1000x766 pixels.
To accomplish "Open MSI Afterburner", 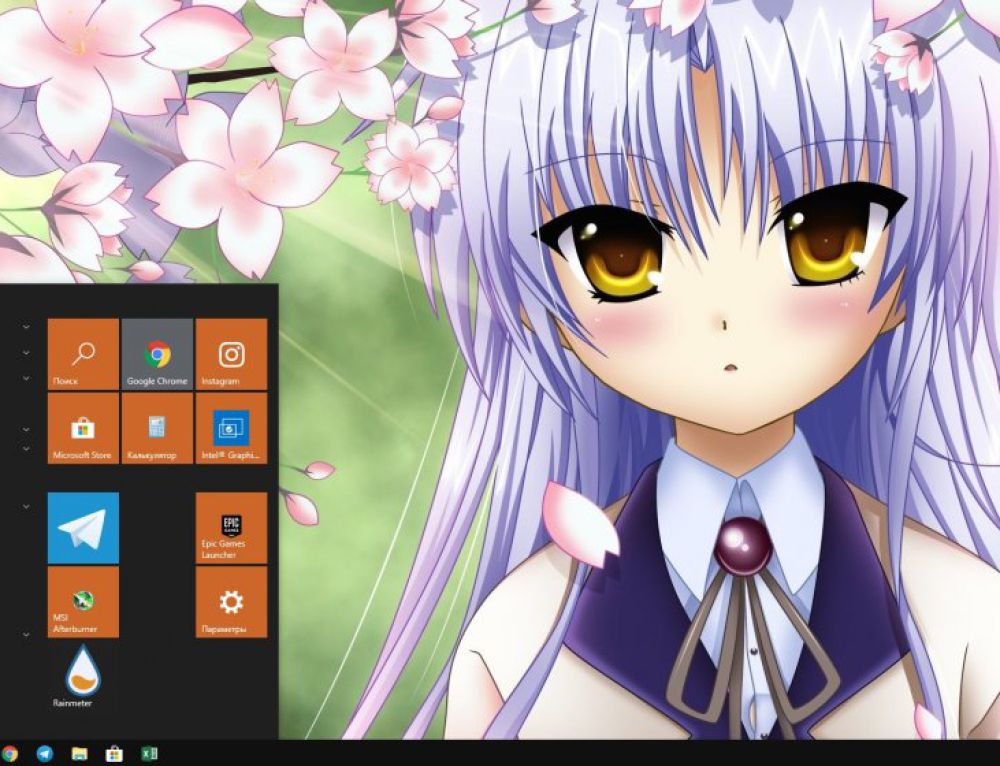I will pyautogui.click(x=82, y=601).
